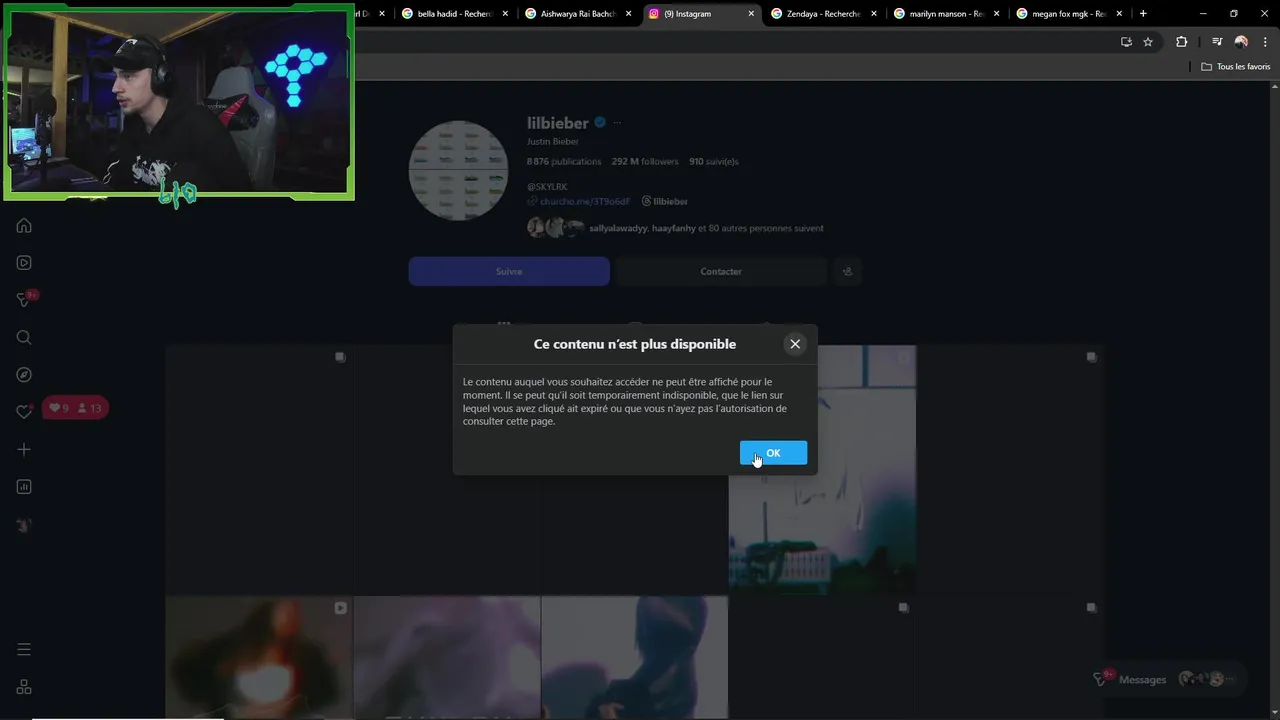Click the install app icon in address bar
The height and width of the screenshot is (720, 1280).
1126,42
